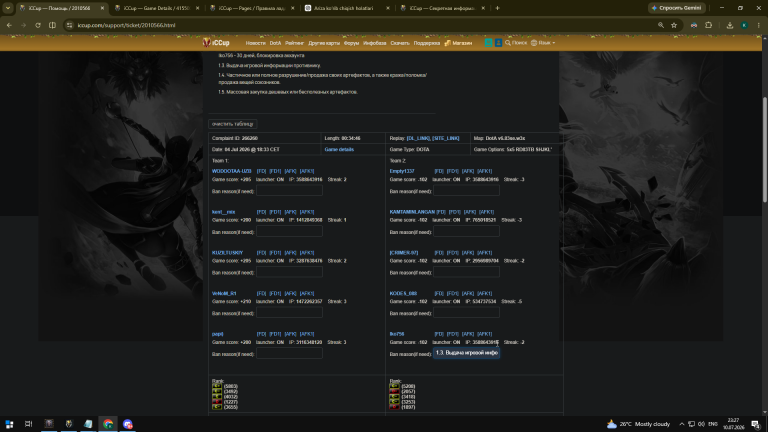Open the KODE5_088 player link
The height and width of the screenshot is (432, 768).
pyautogui.click(x=403, y=293)
